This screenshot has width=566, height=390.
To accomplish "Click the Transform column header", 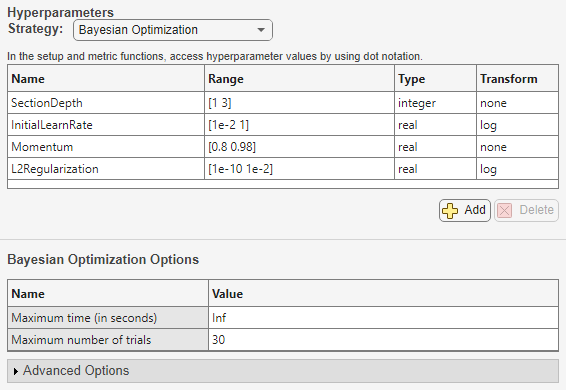I will point(517,78).
